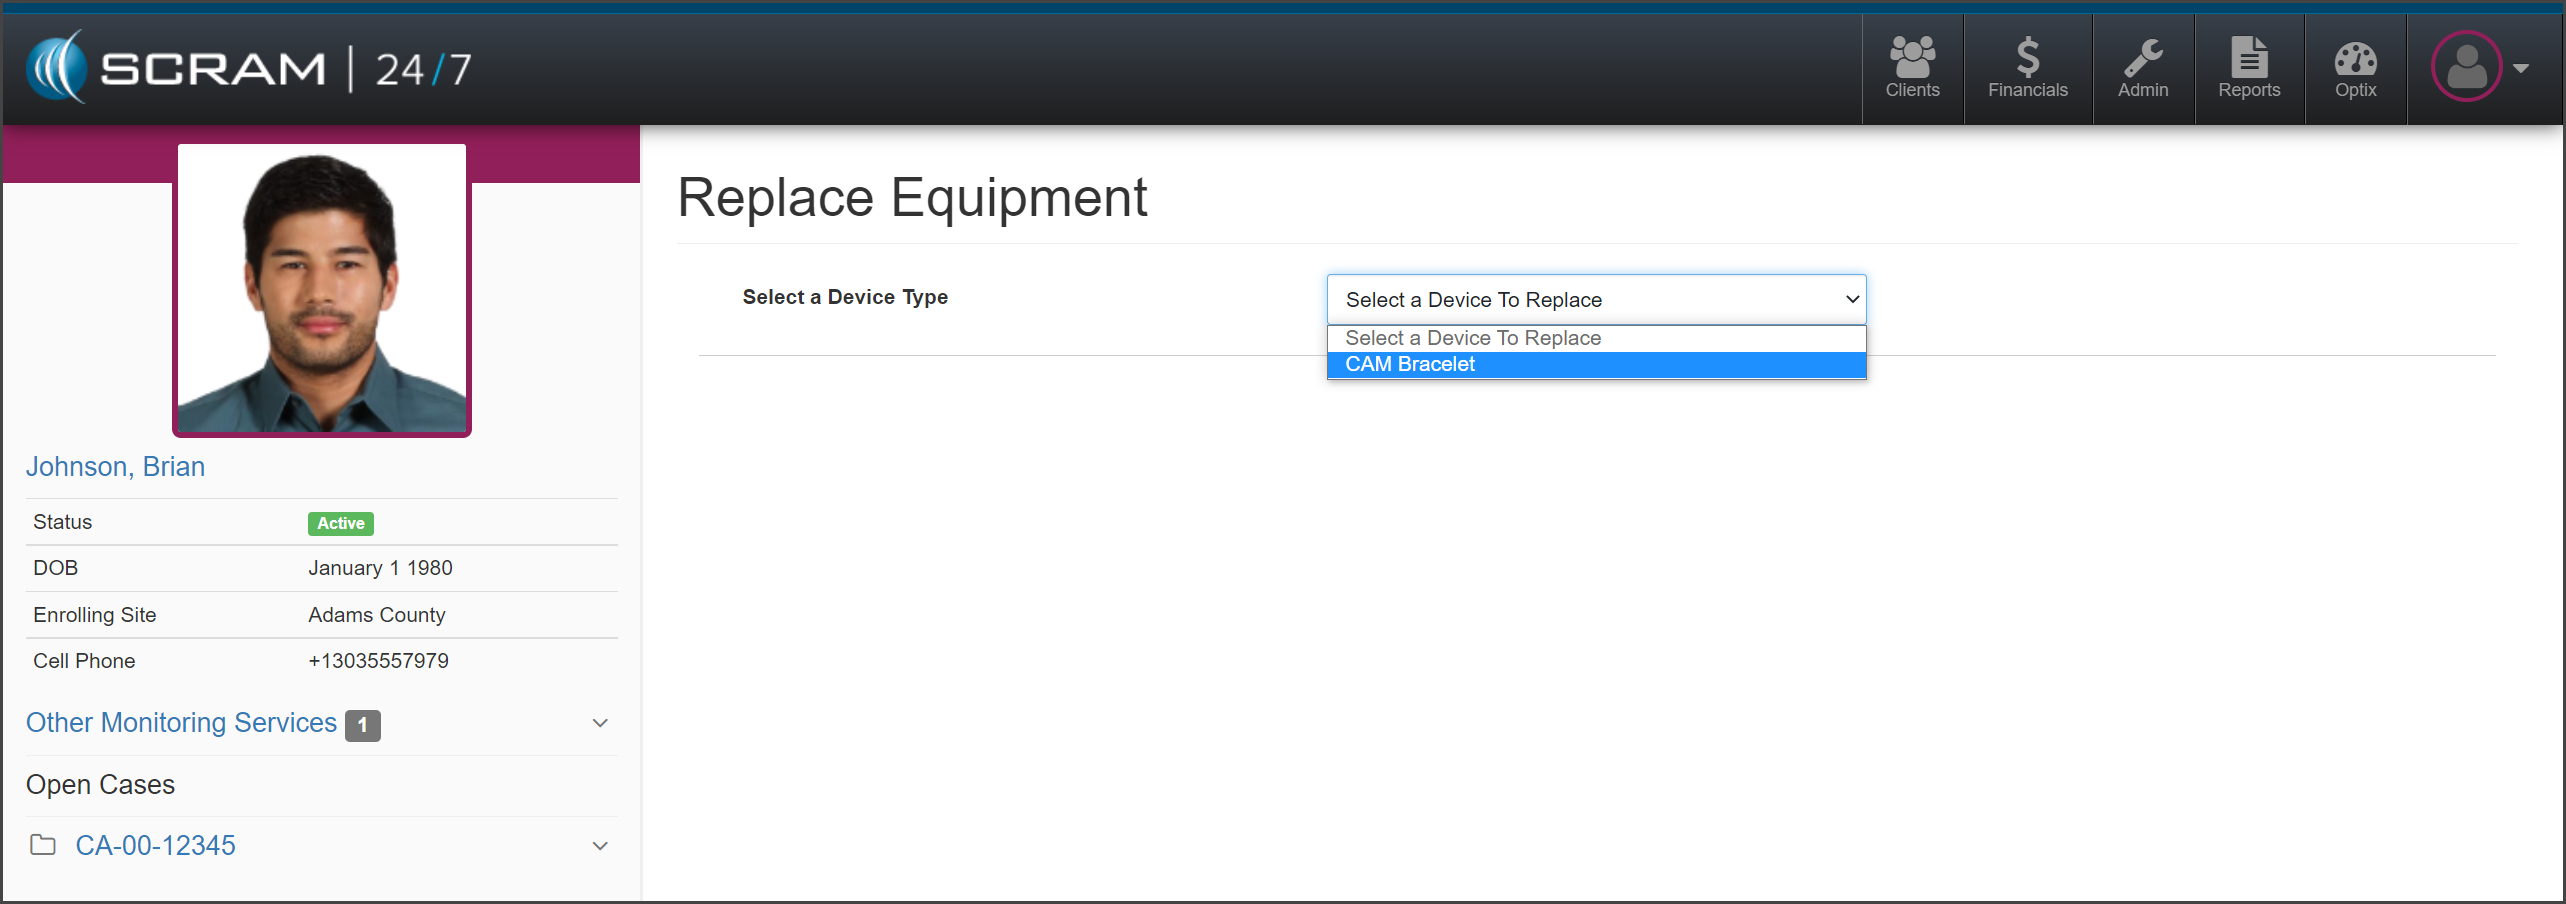Click the folder icon beside CA-00-12345
This screenshot has width=2566, height=904.
43,845
